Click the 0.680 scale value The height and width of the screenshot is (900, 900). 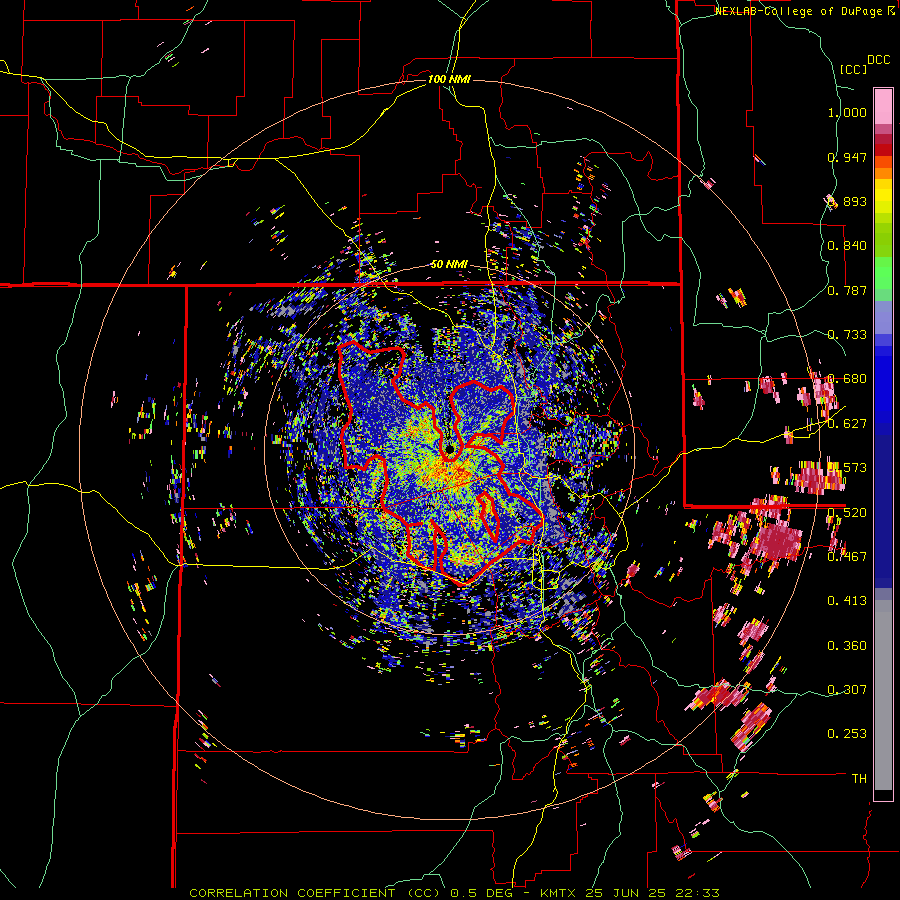847,379
